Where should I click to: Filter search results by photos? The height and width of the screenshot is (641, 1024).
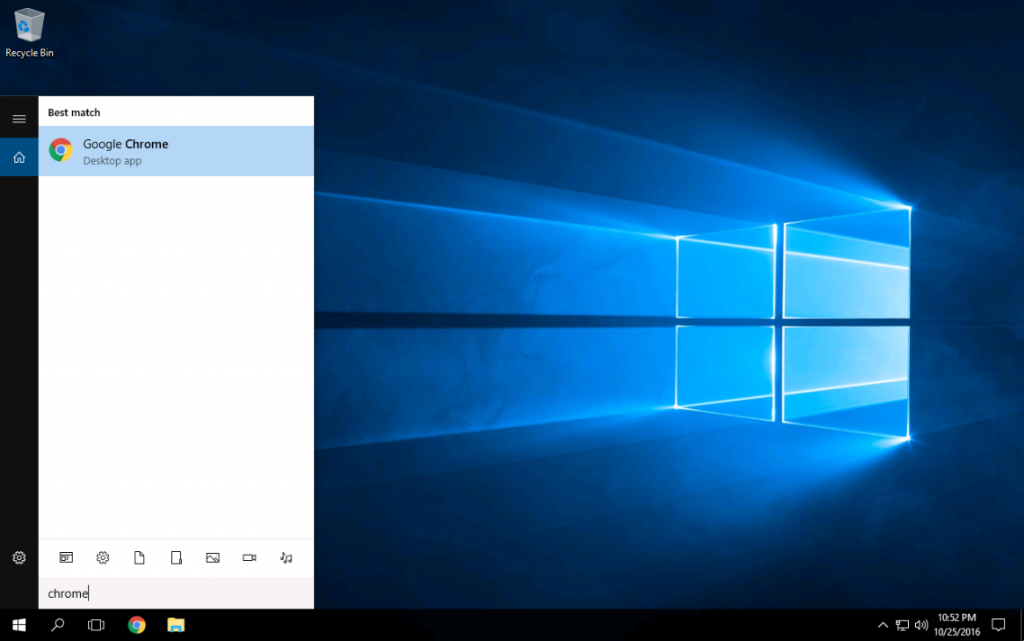(212, 558)
